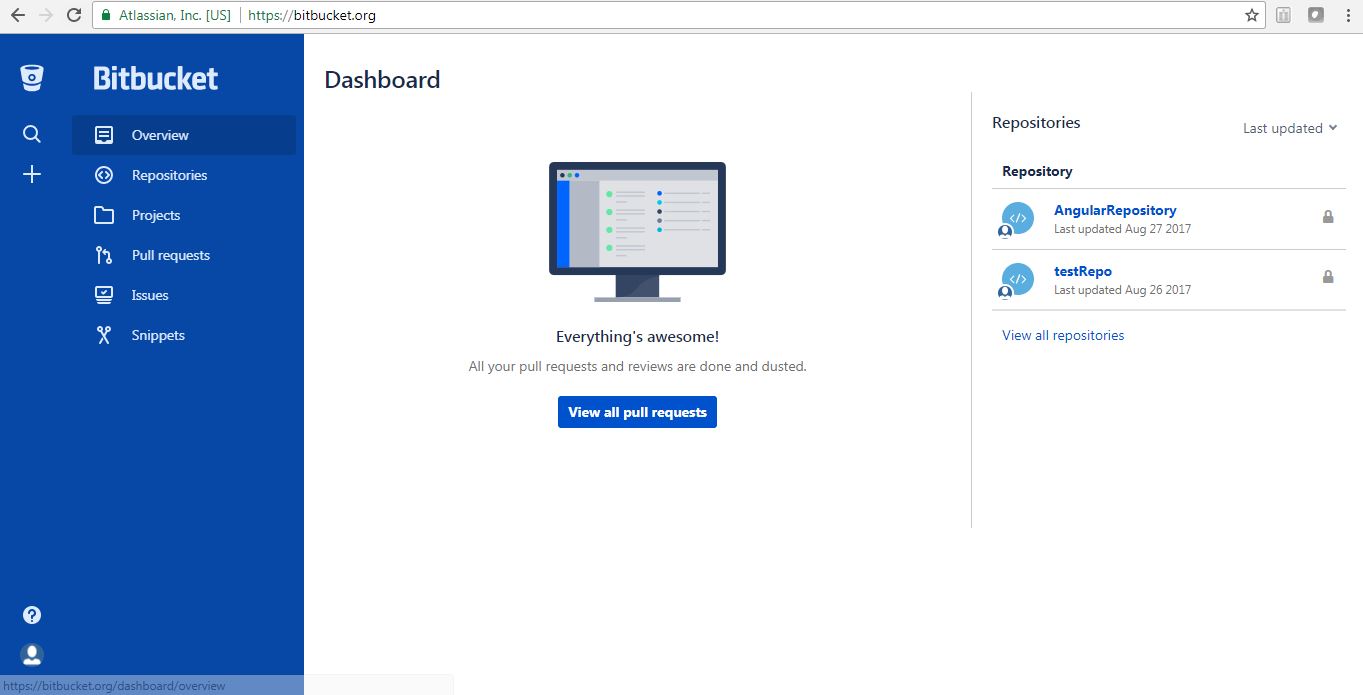
Task: Open the Last updated sort dropdown
Action: pos(1289,128)
